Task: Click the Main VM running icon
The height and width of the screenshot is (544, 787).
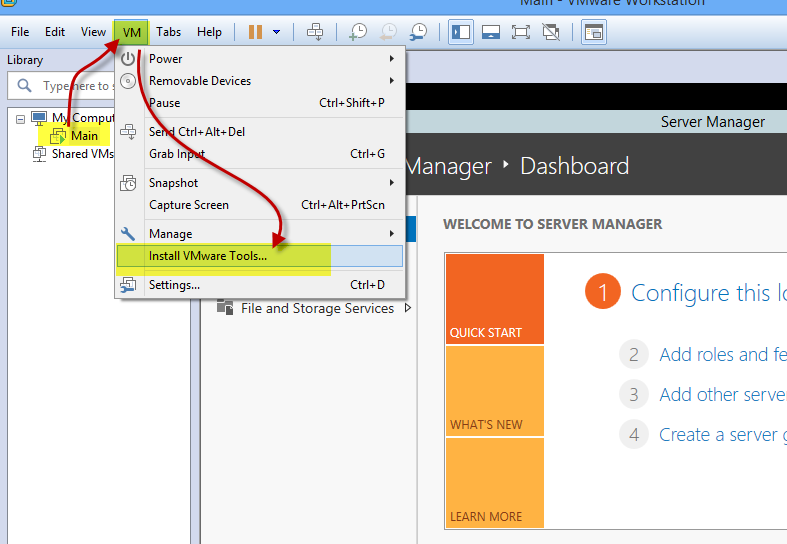Action: coord(58,136)
